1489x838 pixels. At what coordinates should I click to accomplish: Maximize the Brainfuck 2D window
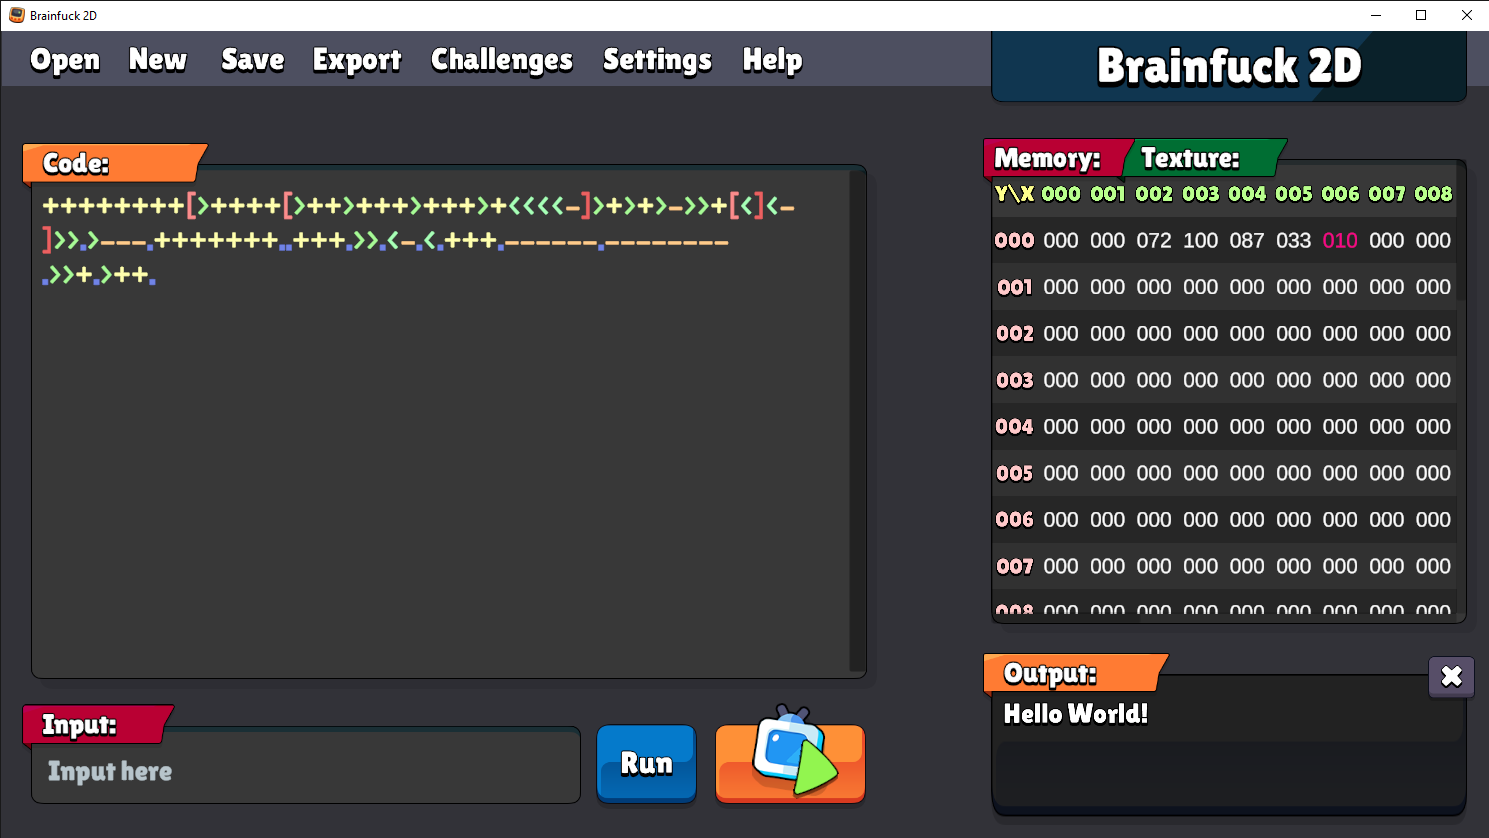pos(1421,15)
